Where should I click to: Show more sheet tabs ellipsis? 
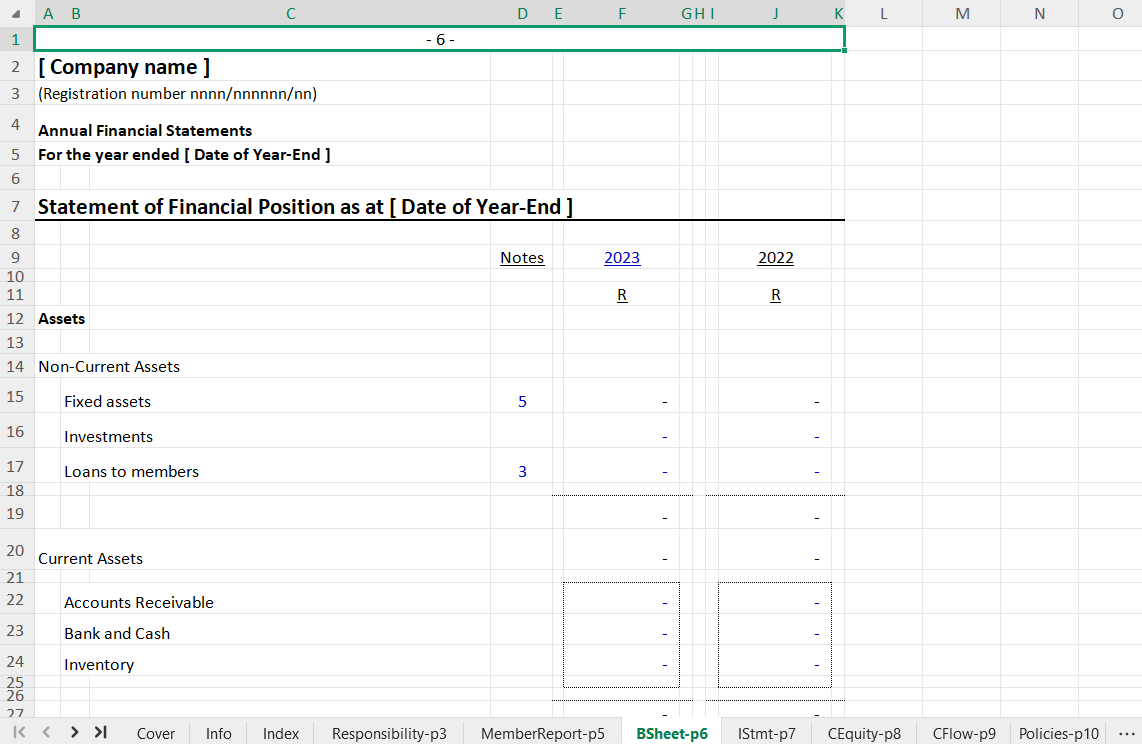(1126, 733)
